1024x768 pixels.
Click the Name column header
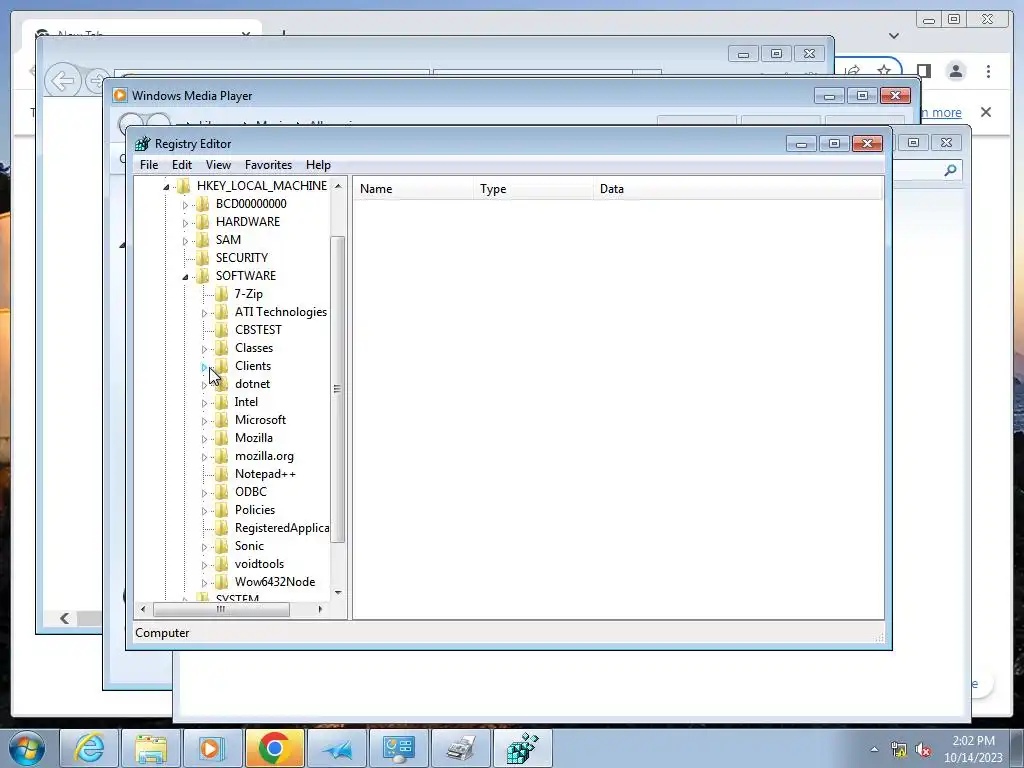click(413, 189)
